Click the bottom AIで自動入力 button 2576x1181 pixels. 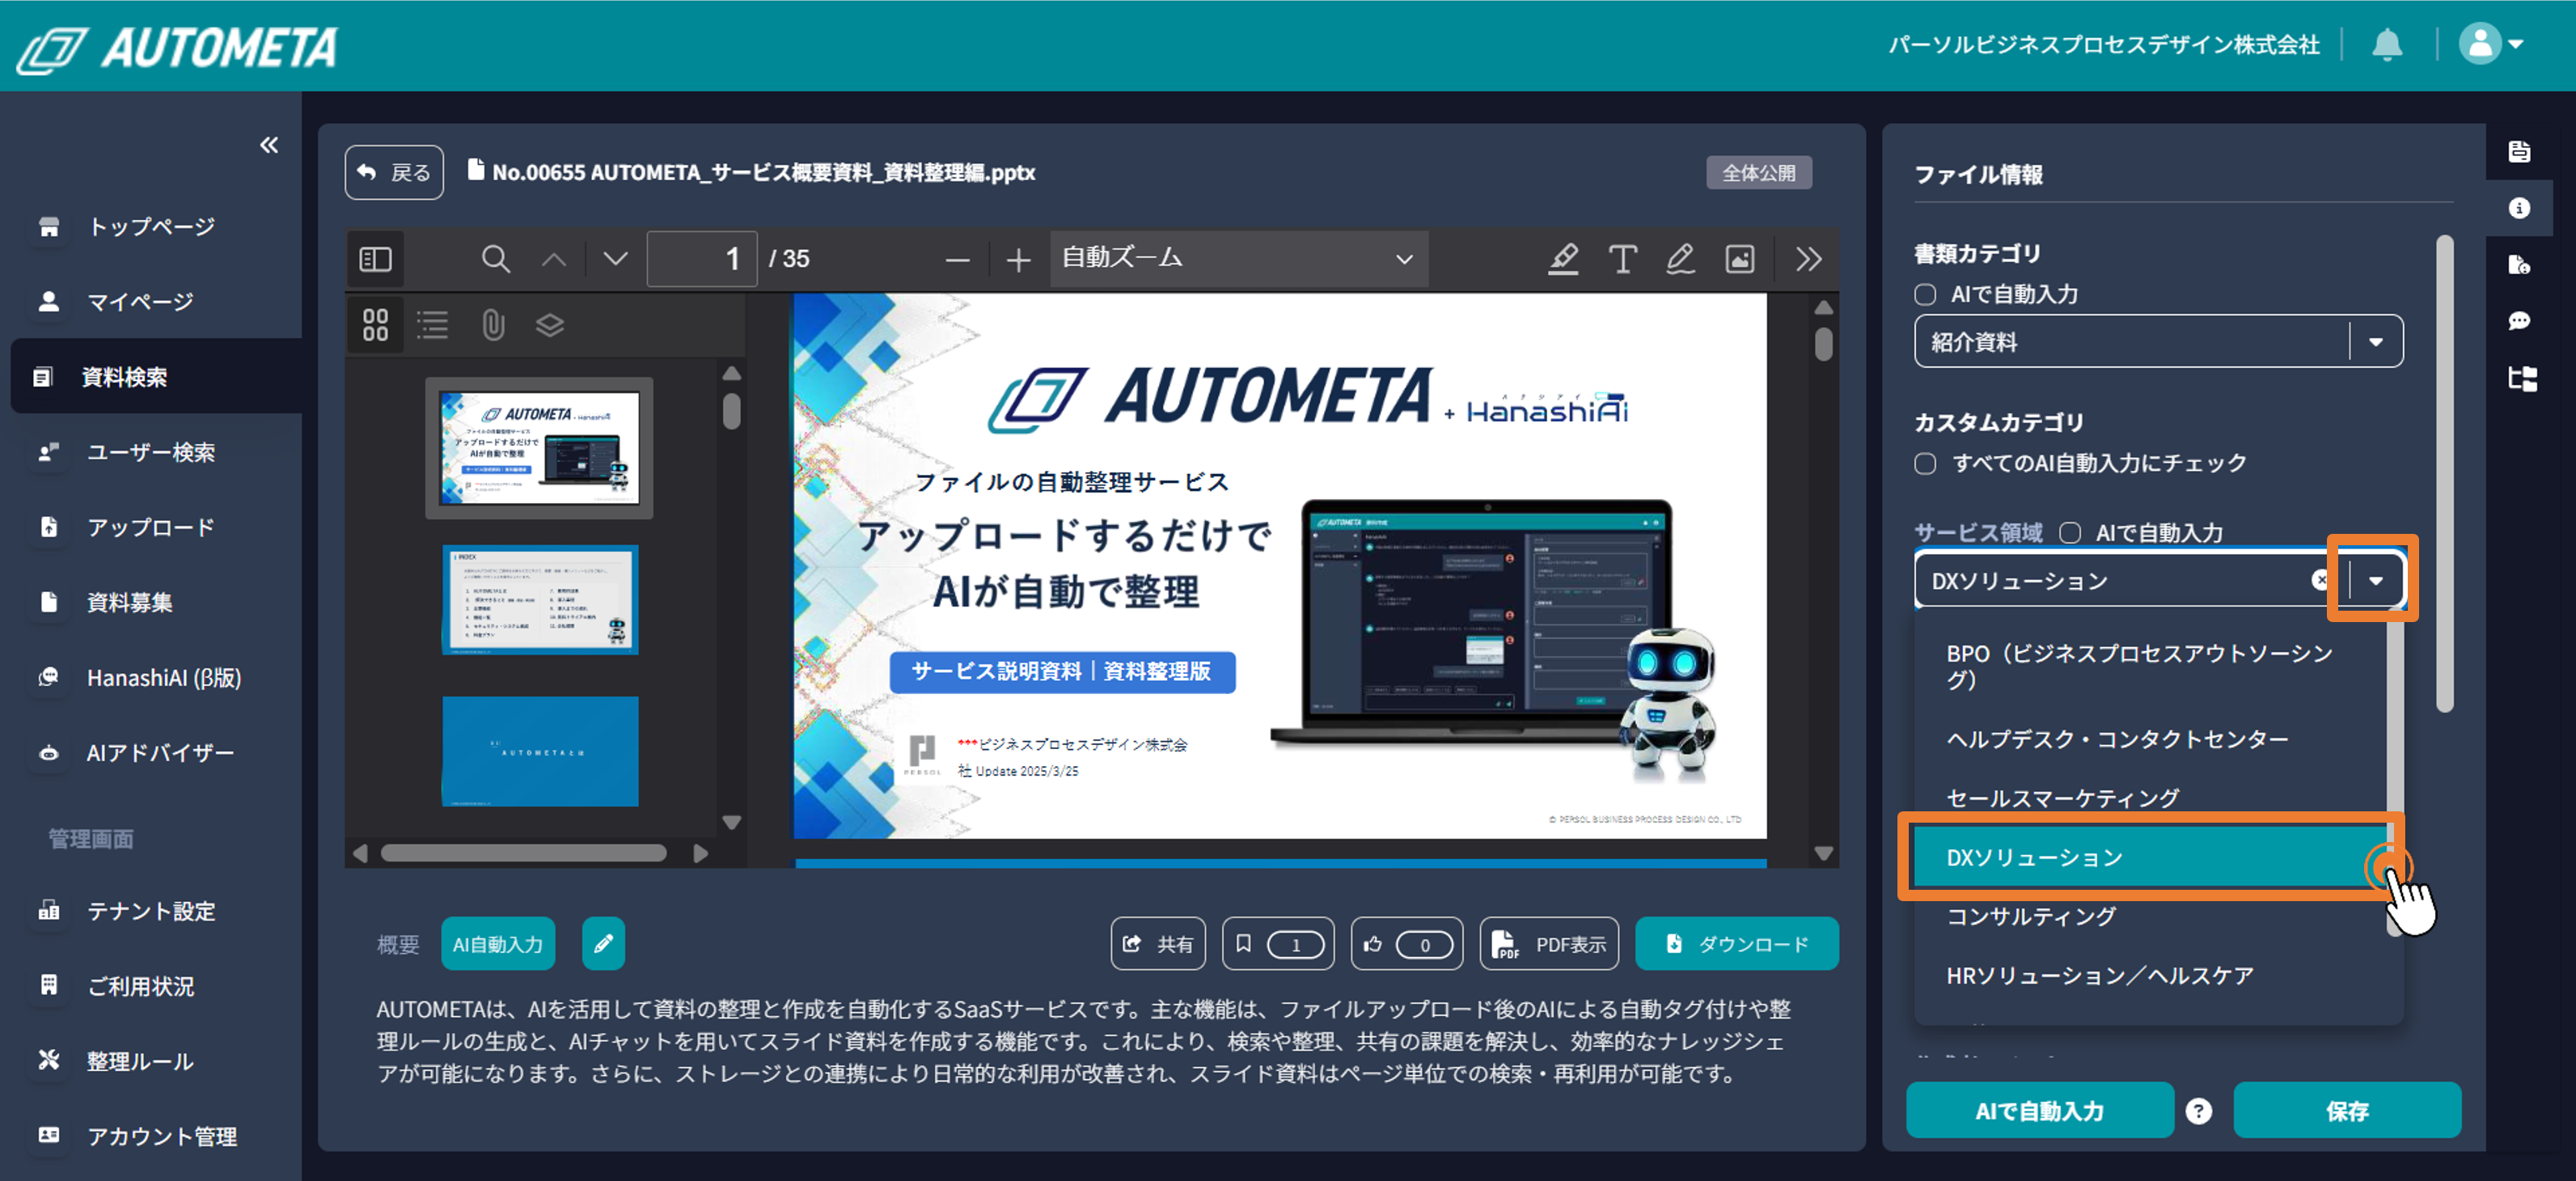(x=2040, y=1111)
